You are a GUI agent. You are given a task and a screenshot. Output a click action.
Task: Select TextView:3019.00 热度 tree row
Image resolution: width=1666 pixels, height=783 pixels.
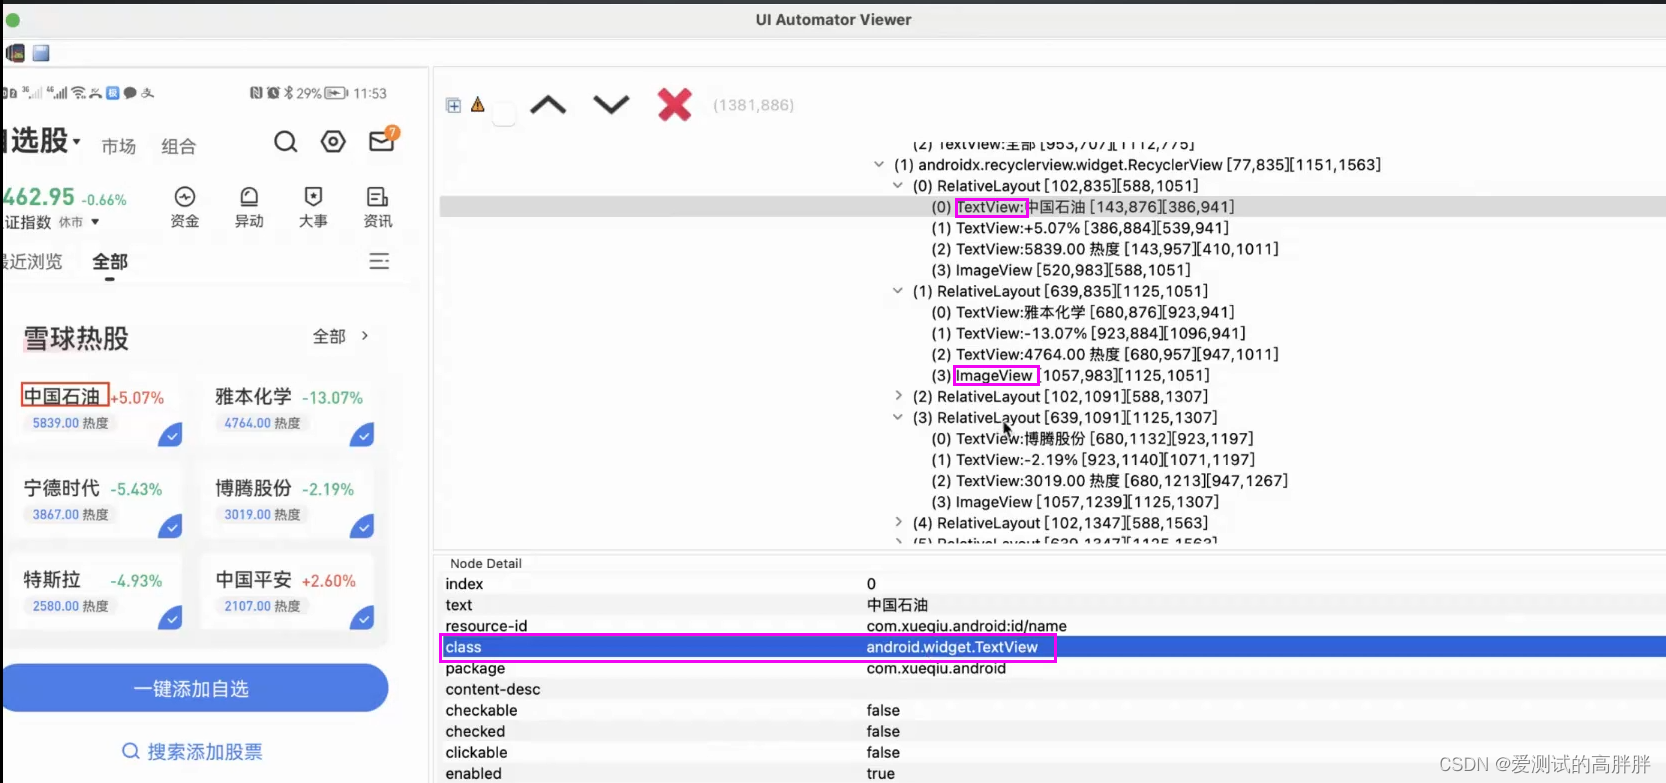[x=1109, y=480]
